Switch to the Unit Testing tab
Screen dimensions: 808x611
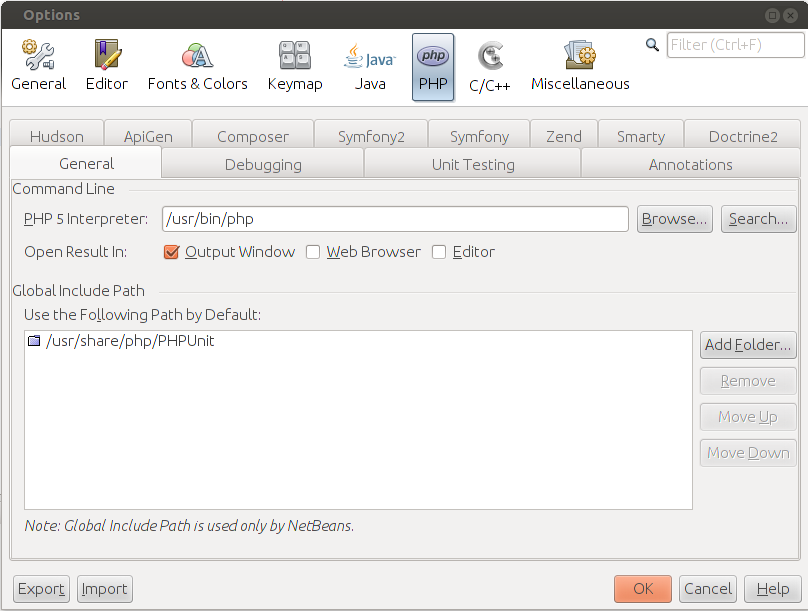click(x=473, y=164)
